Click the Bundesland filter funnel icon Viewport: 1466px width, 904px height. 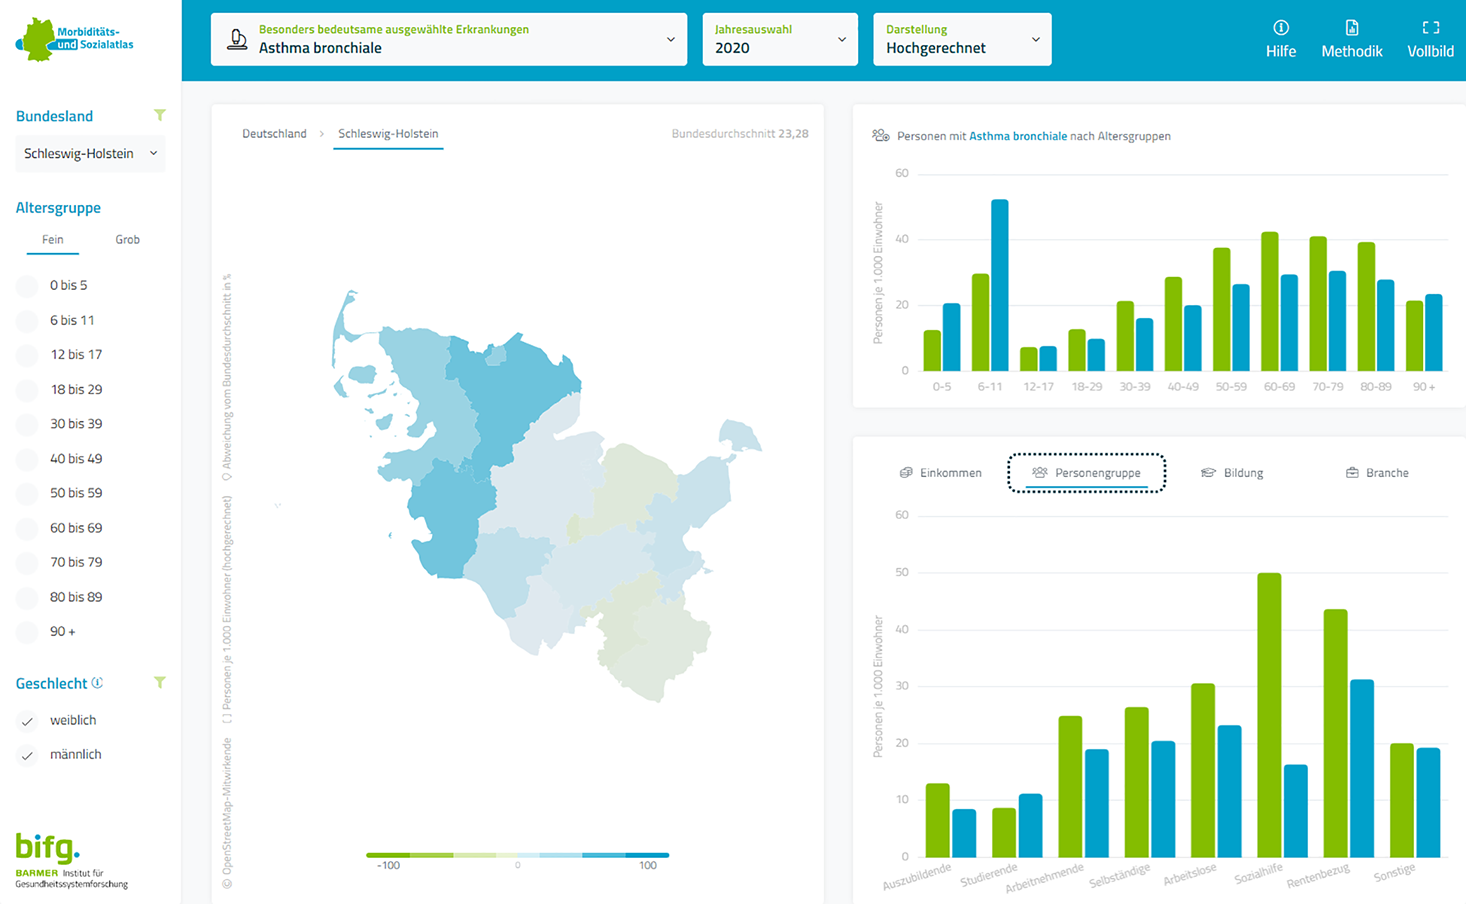(x=160, y=116)
